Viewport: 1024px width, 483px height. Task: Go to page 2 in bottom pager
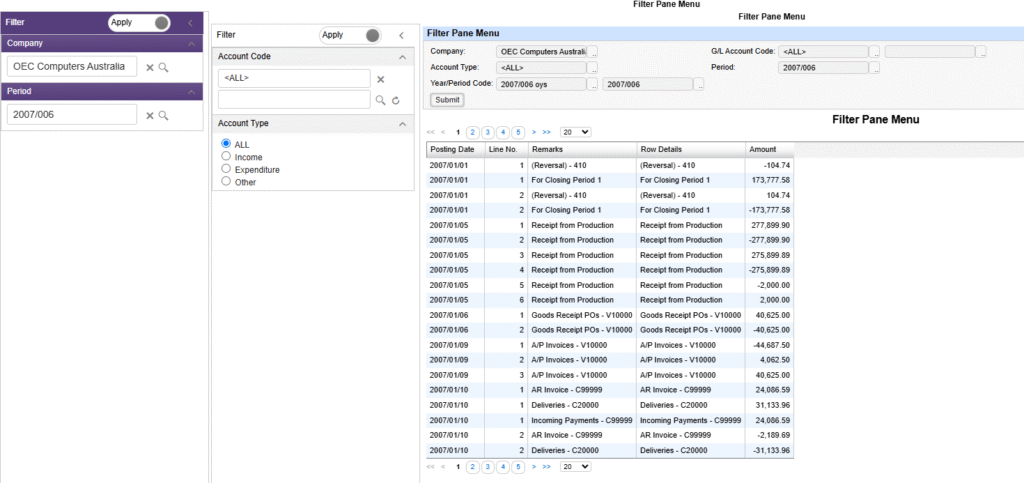click(473, 467)
